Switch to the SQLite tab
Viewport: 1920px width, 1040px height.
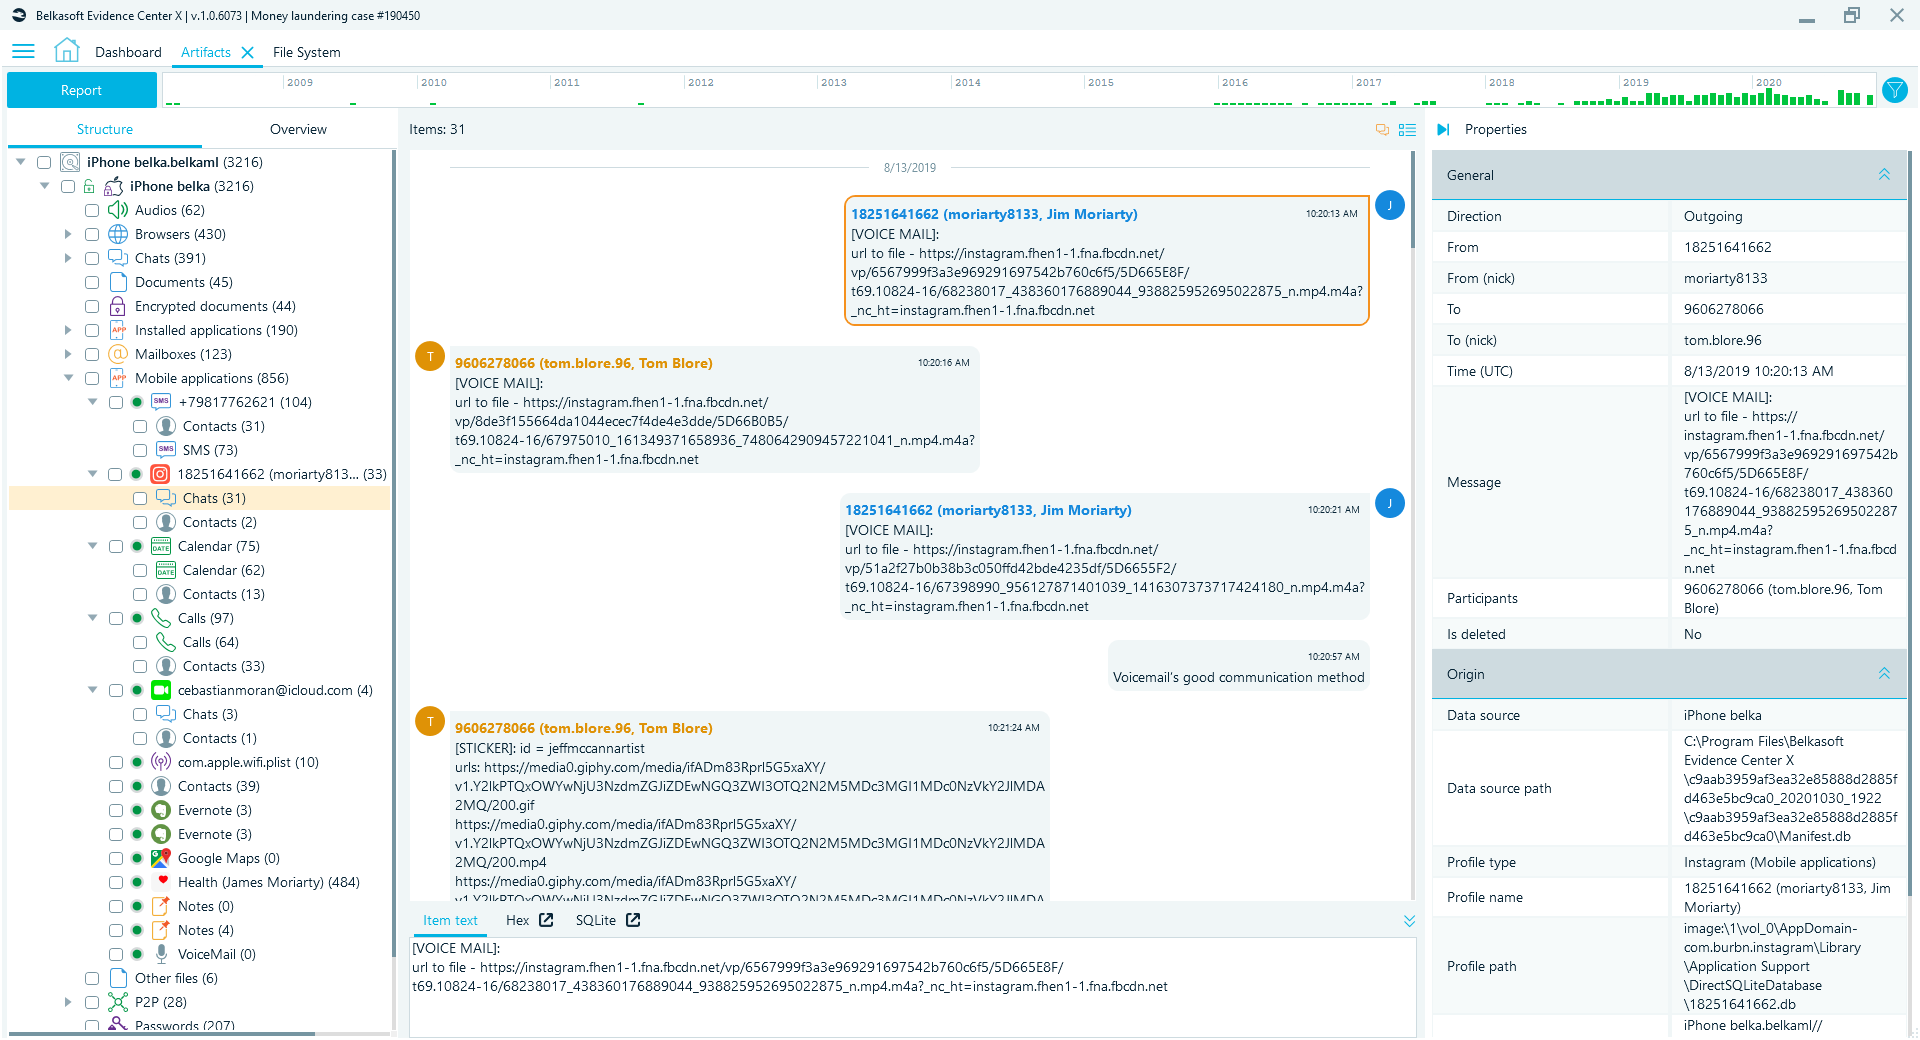pos(595,920)
